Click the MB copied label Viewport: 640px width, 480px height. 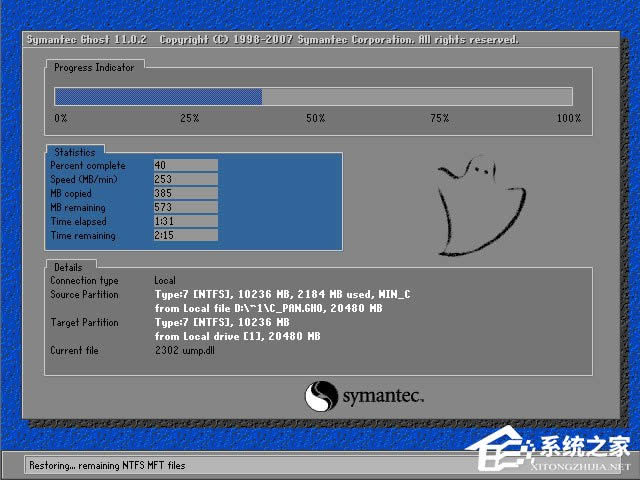click(x=71, y=193)
